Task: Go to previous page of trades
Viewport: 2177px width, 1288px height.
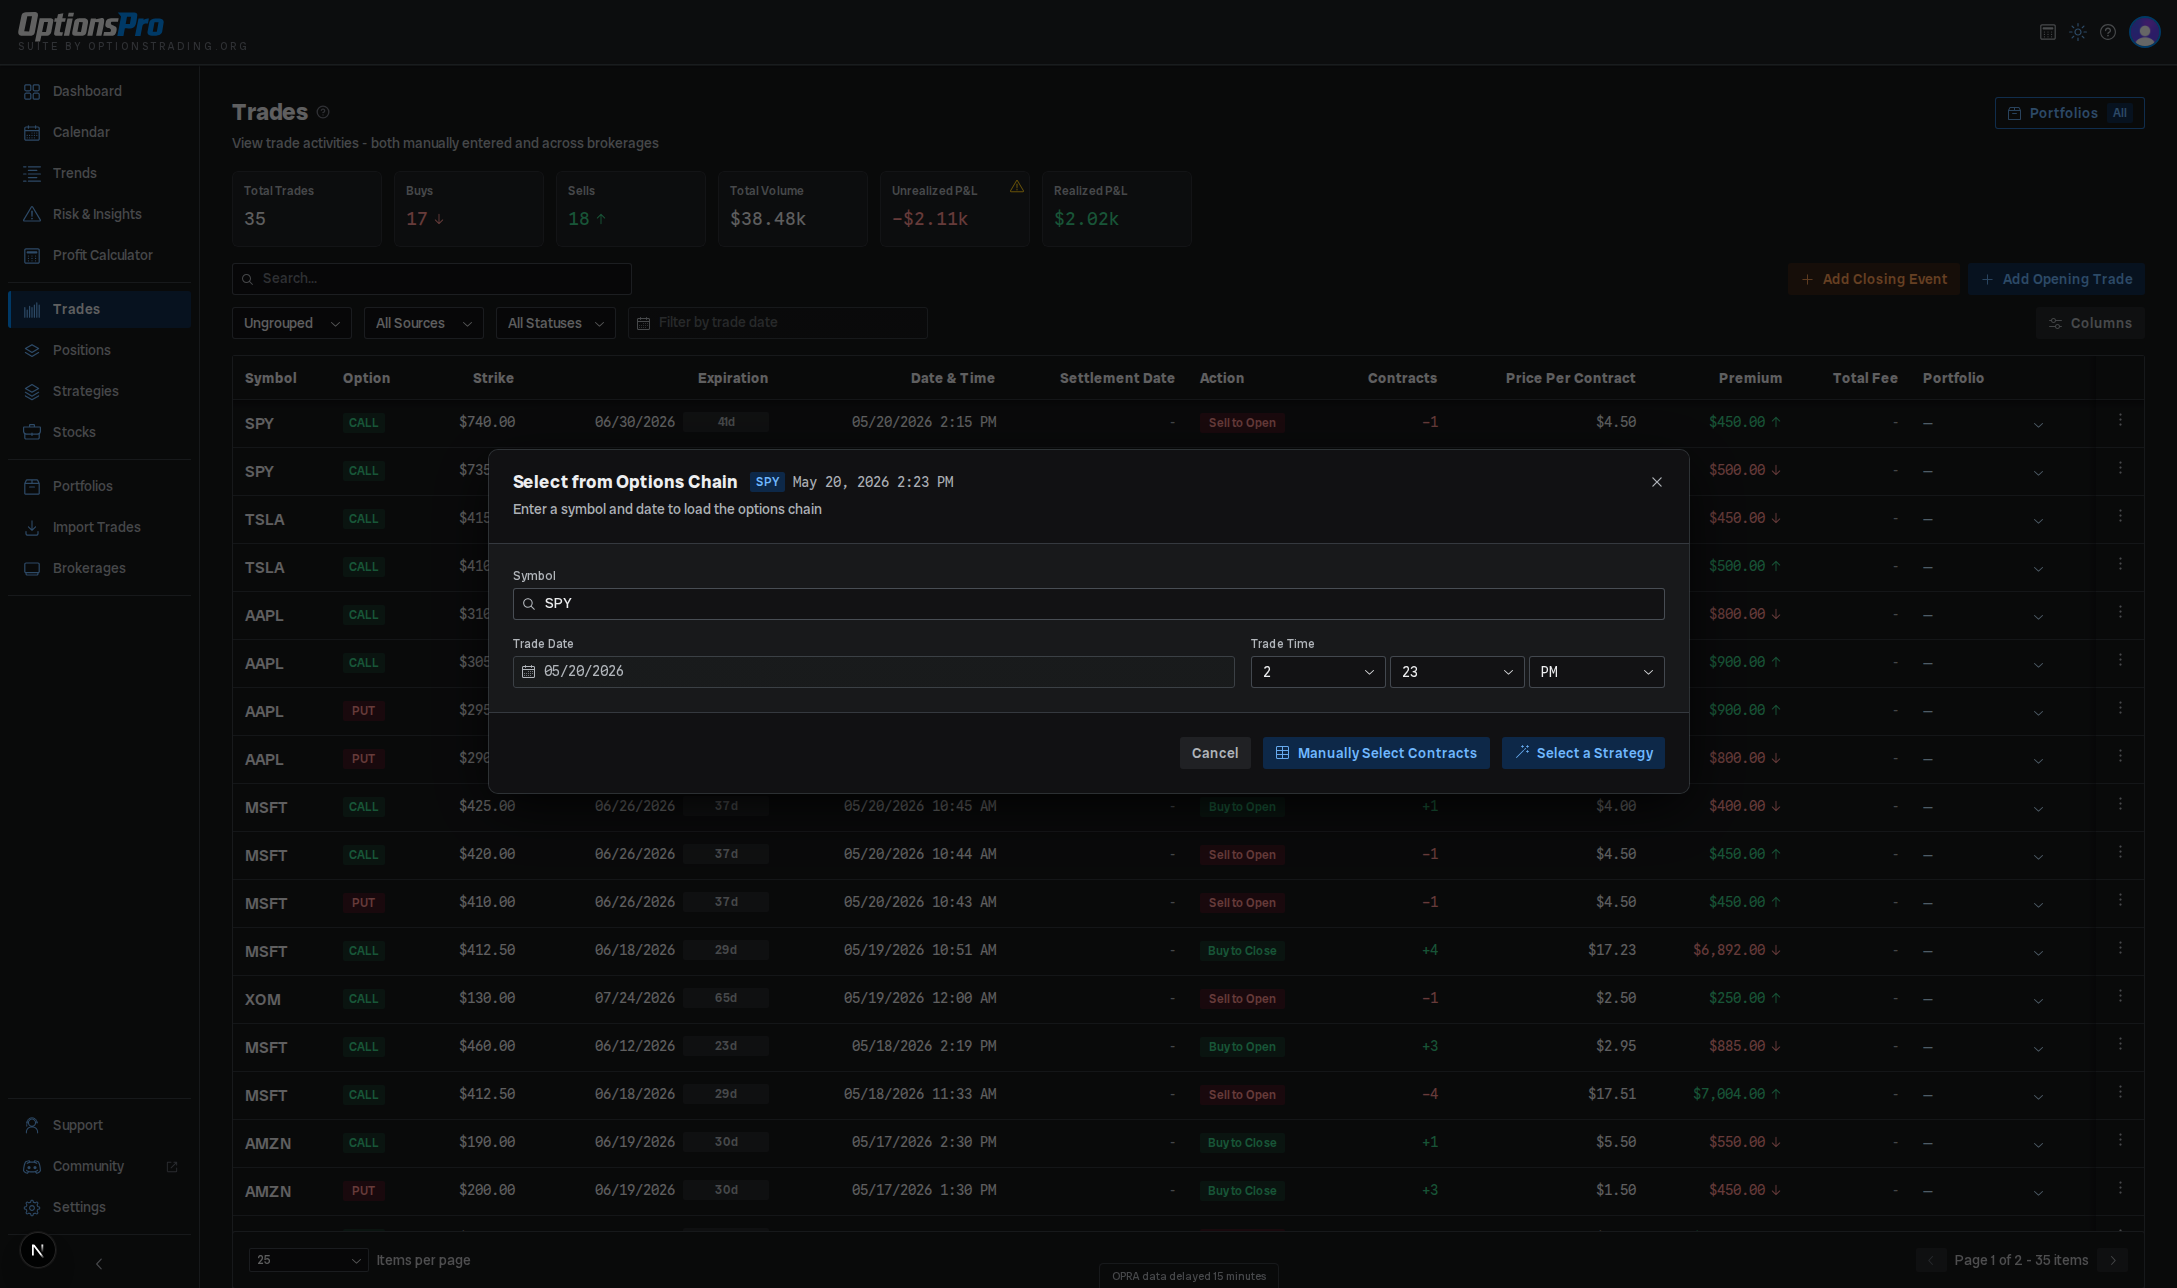Action: point(1930,1260)
